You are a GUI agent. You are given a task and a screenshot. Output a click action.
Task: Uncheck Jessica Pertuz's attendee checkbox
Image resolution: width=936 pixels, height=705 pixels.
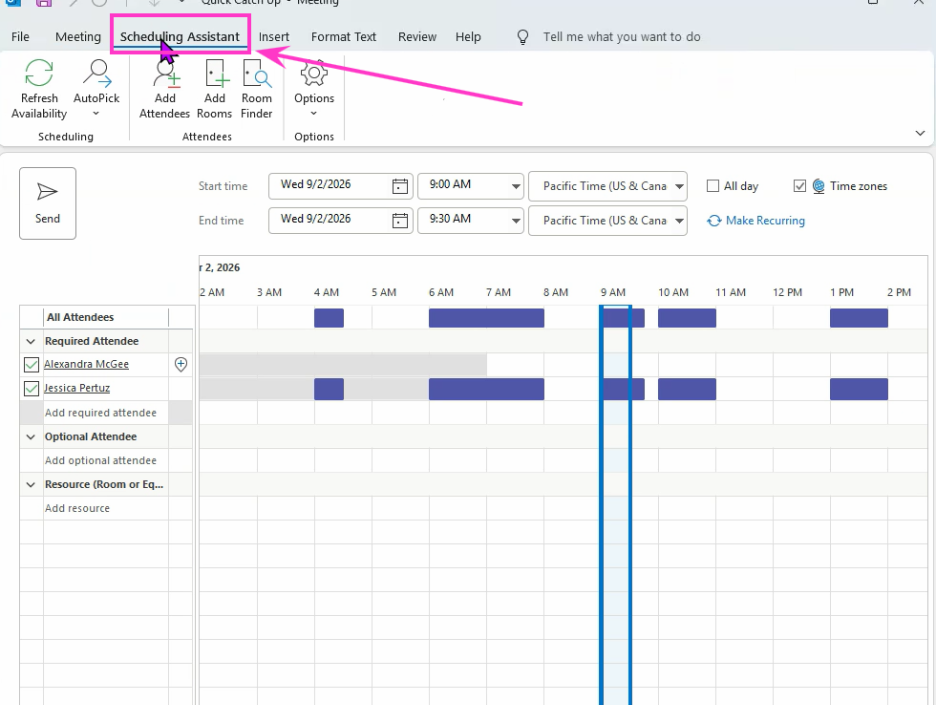(x=32, y=388)
